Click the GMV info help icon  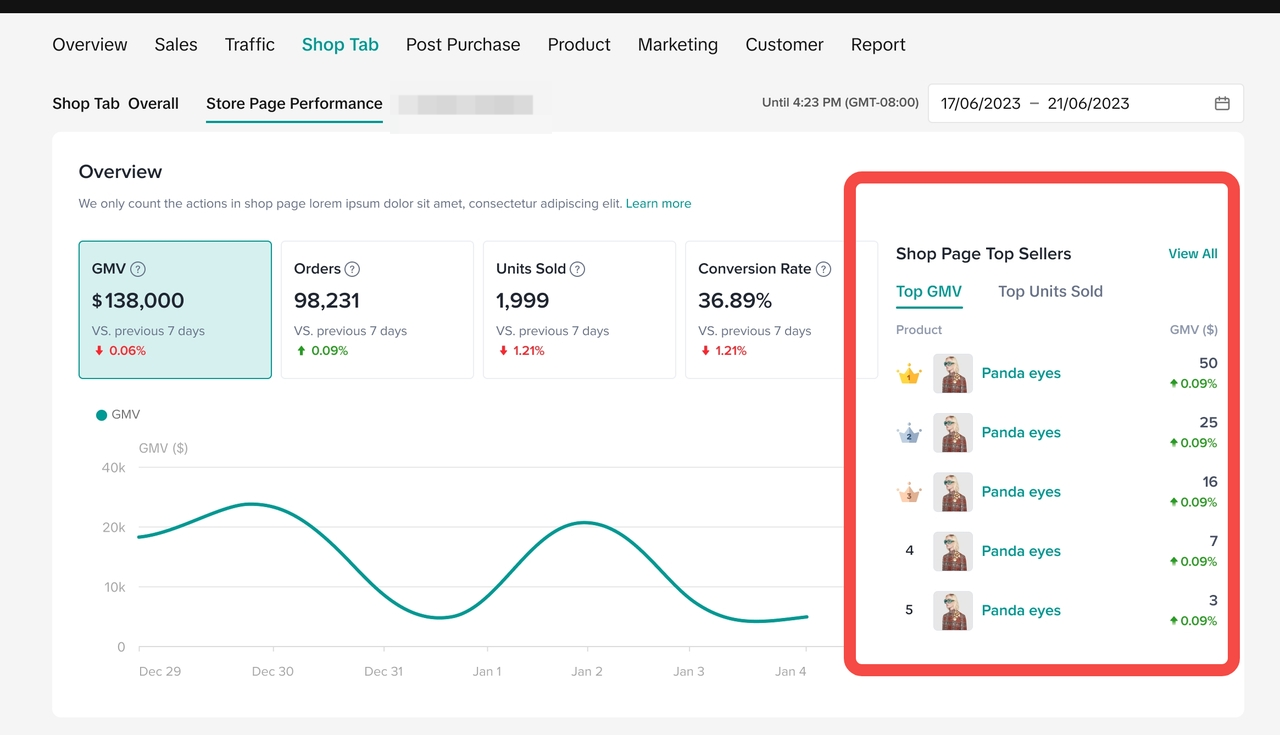pos(138,269)
